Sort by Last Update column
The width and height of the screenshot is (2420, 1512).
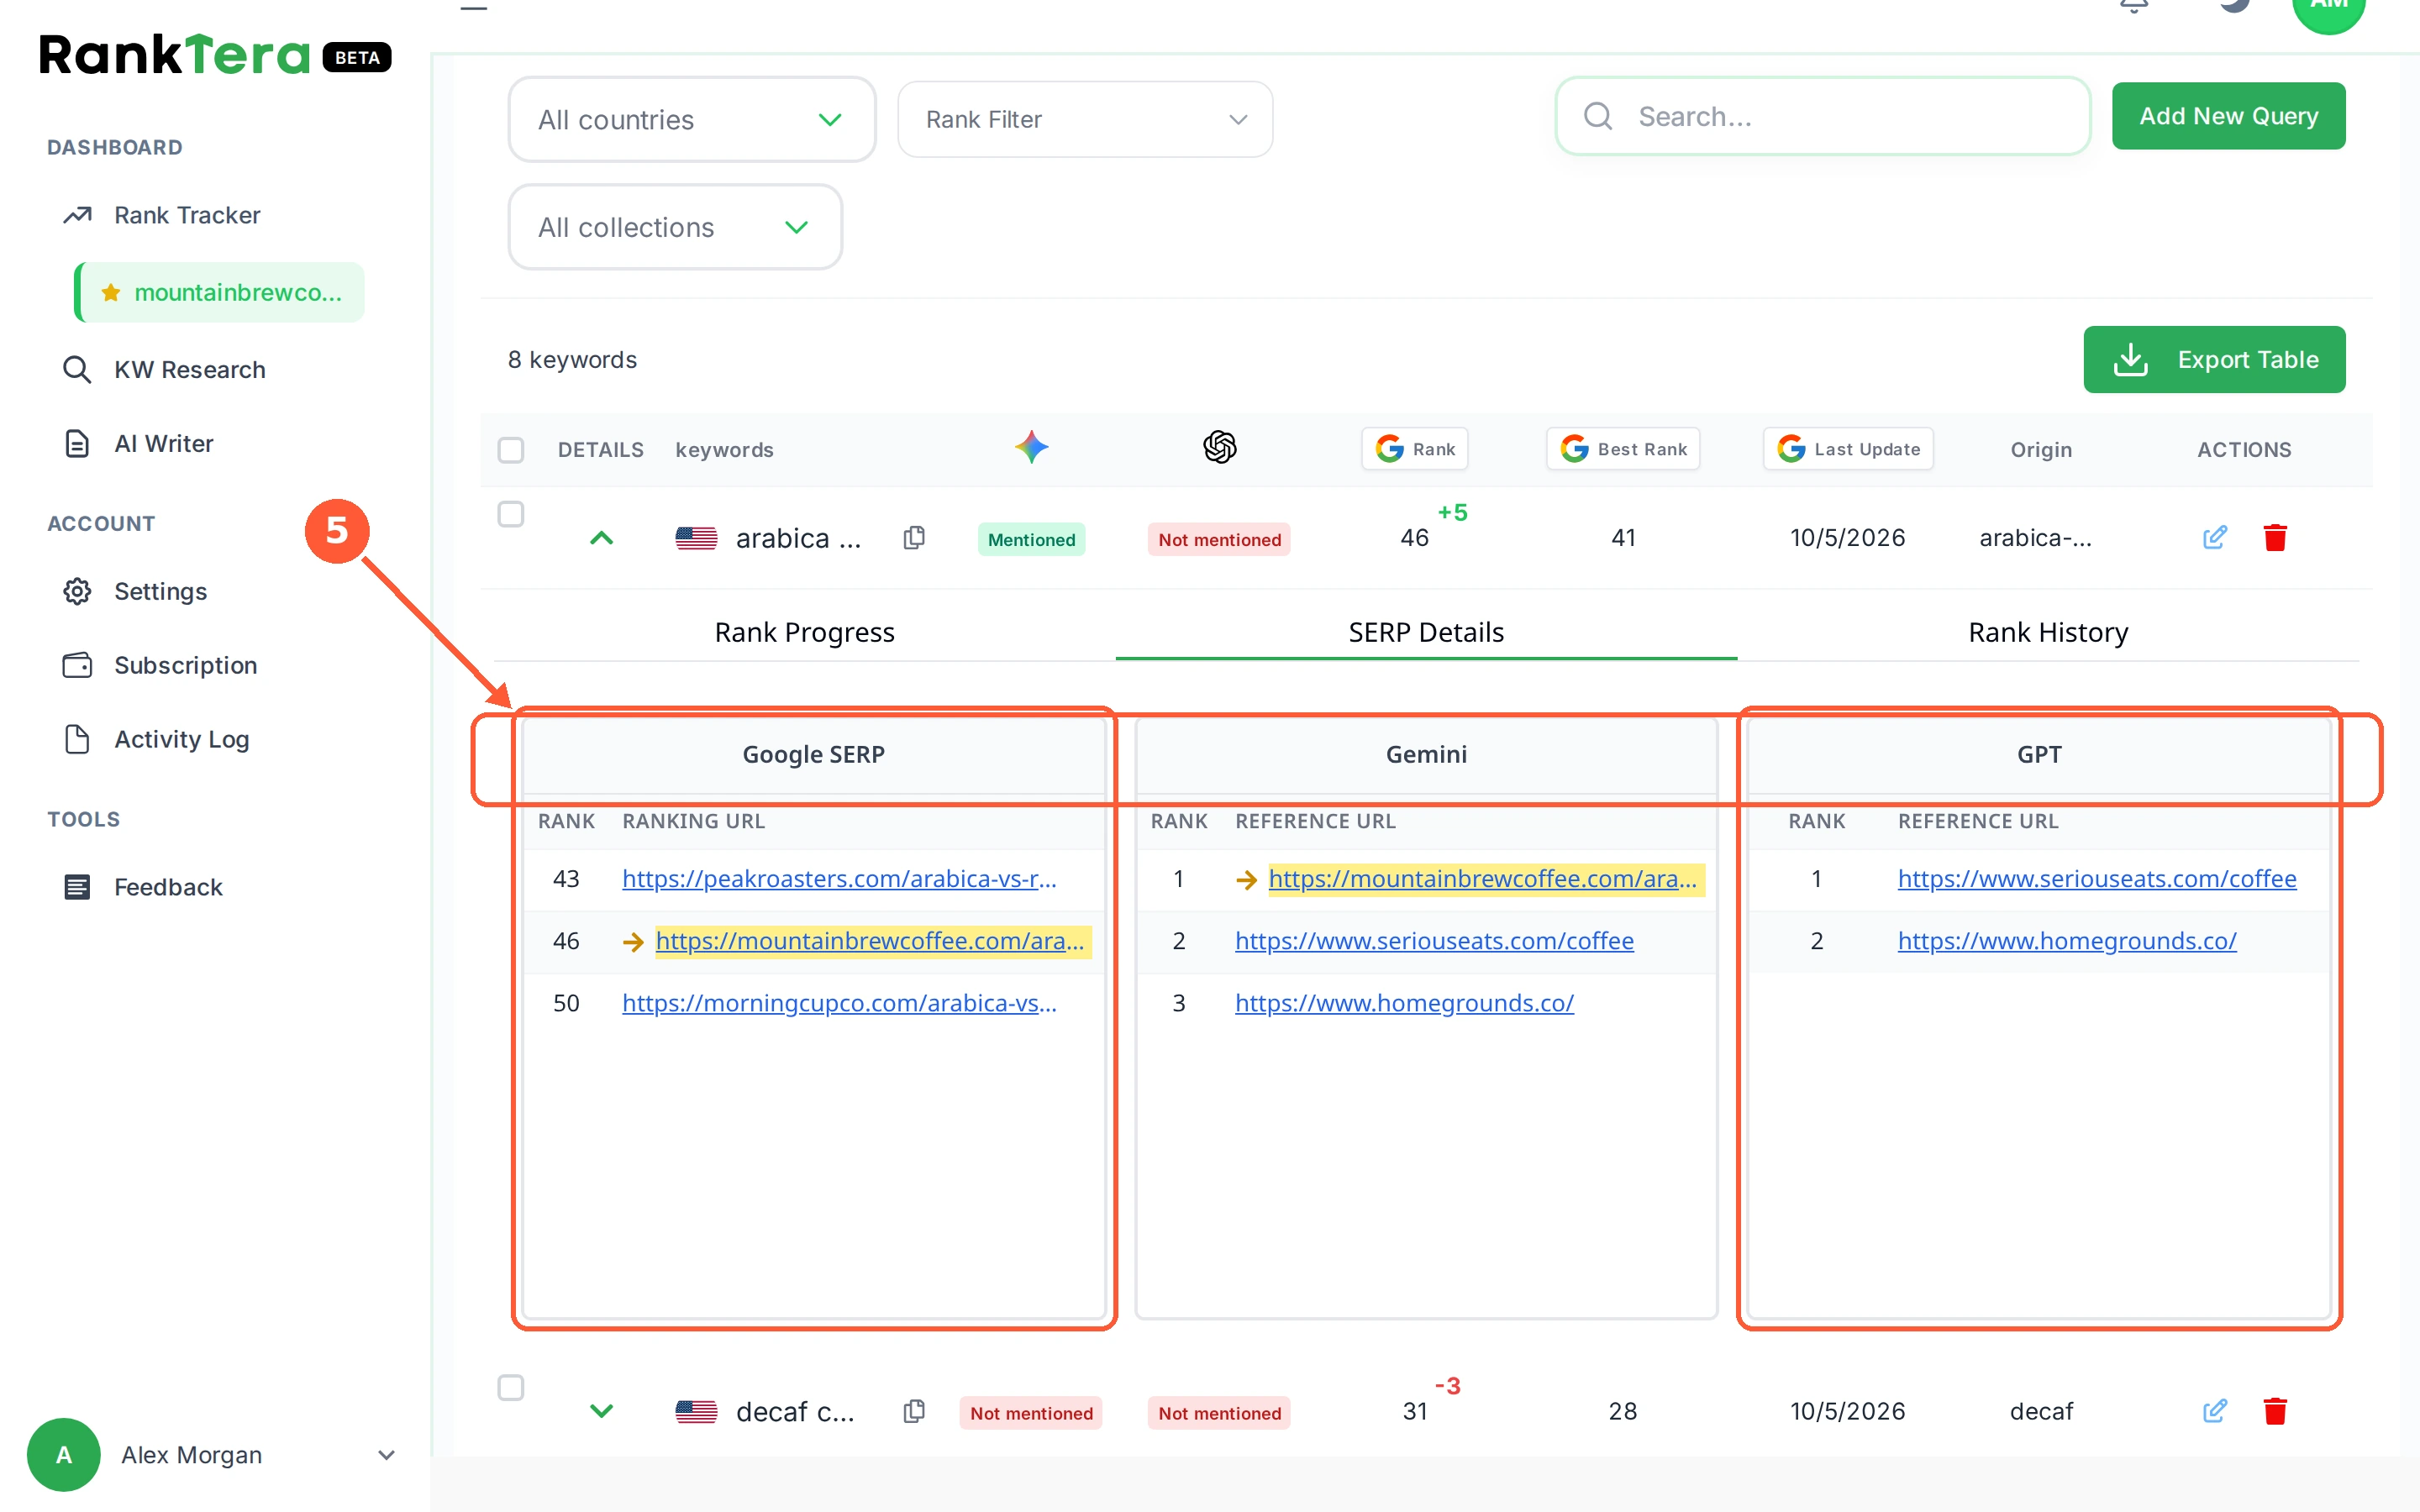click(1847, 449)
